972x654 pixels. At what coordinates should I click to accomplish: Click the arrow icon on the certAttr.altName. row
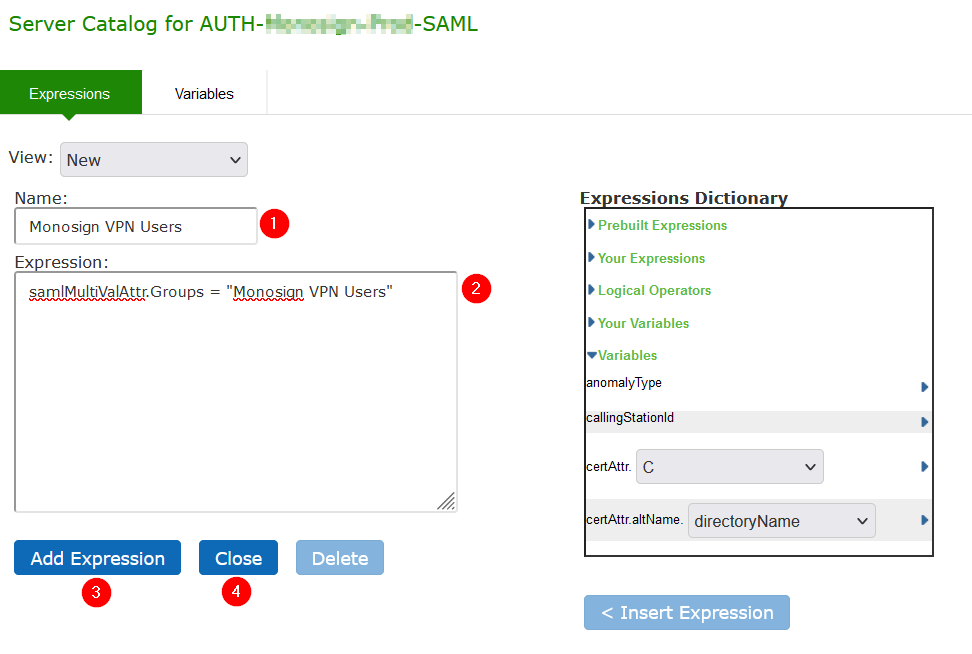click(x=924, y=520)
